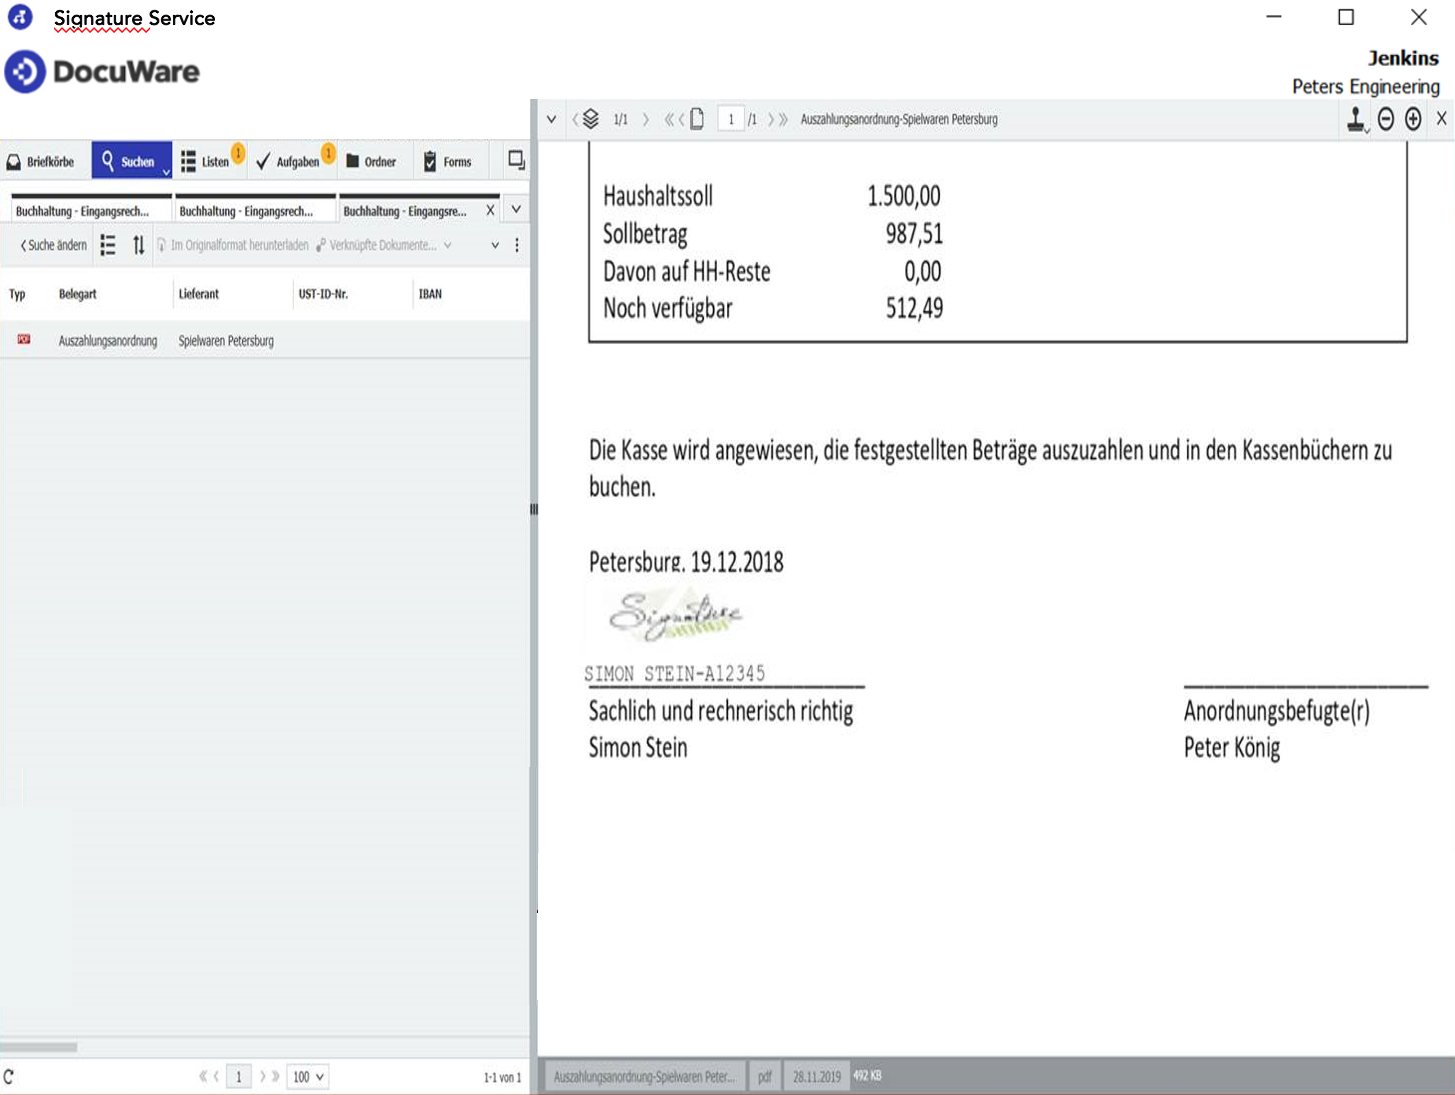
Task: Zoom in on the document with plus icon
Action: [x=1413, y=120]
